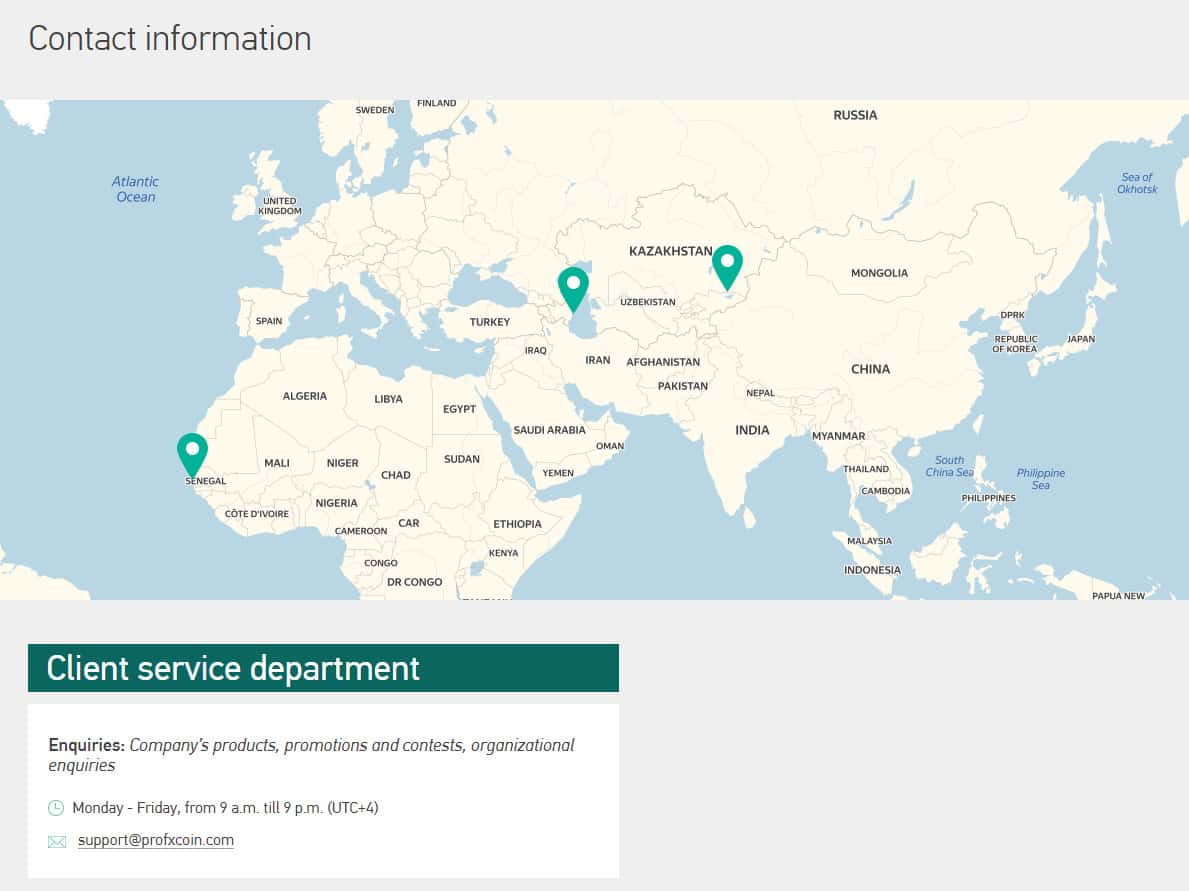Click the Turkey label on the map

point(490,322)
